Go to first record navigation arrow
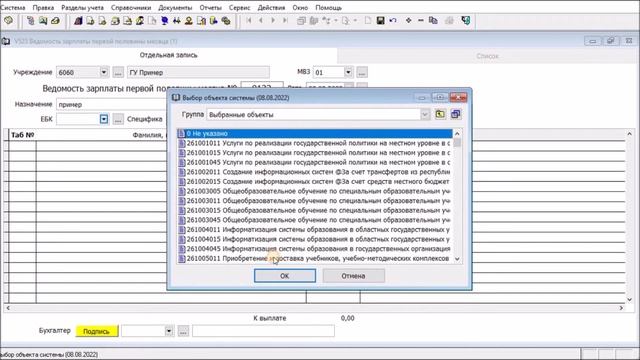This screenshot has height=360, width=640. (249, 20)
